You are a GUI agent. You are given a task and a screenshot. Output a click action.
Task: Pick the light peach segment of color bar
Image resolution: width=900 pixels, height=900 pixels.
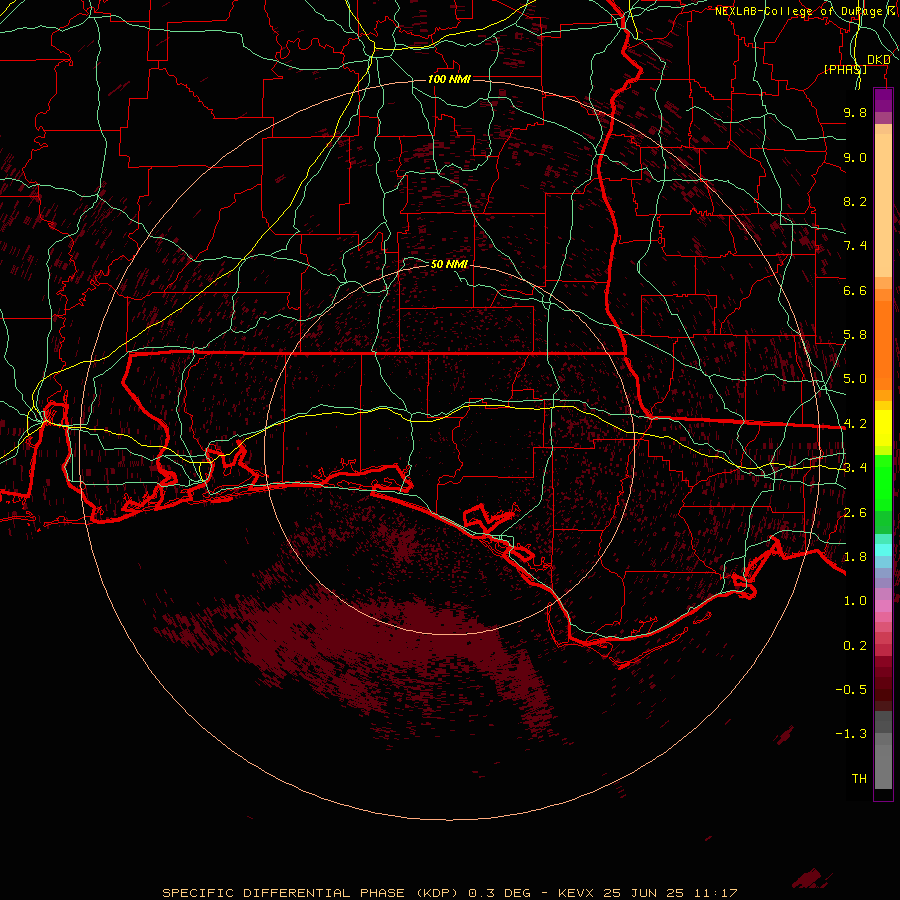click(883, 205)
